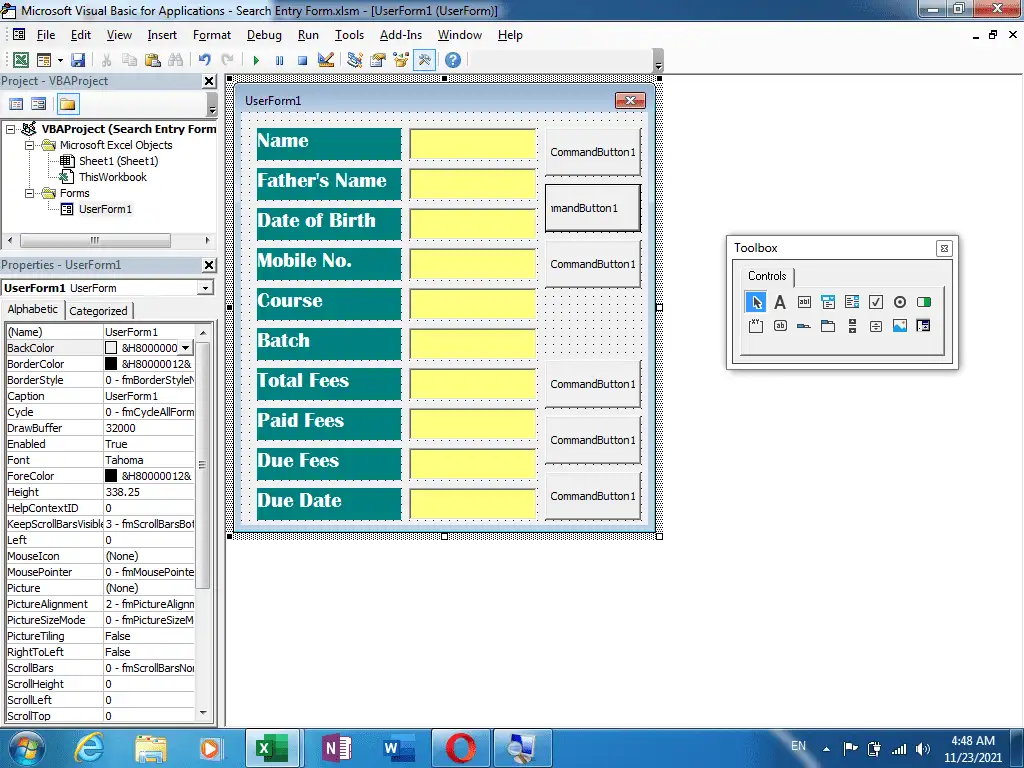Toggle Folders in the Project panel

coord(67,104)
